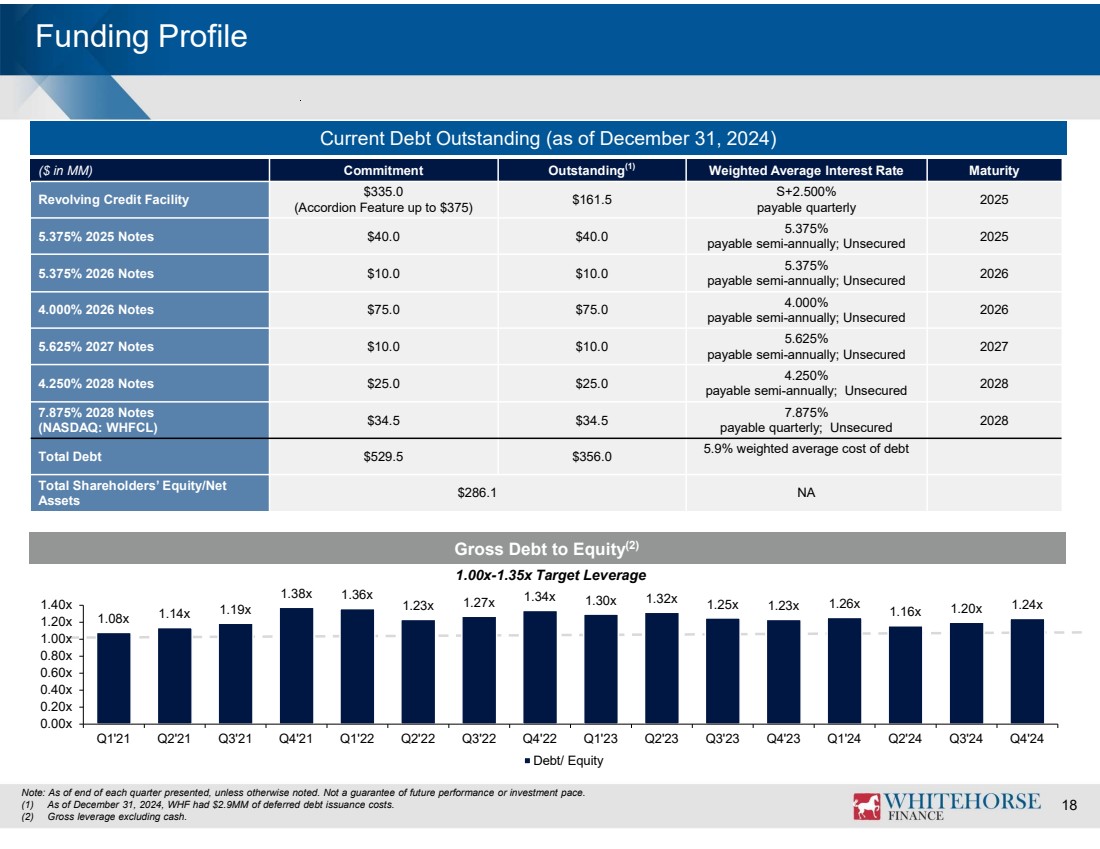Select the 'Funding Profile' slide title
This screenshot has width=1100, height=849.
click(141, 36)
